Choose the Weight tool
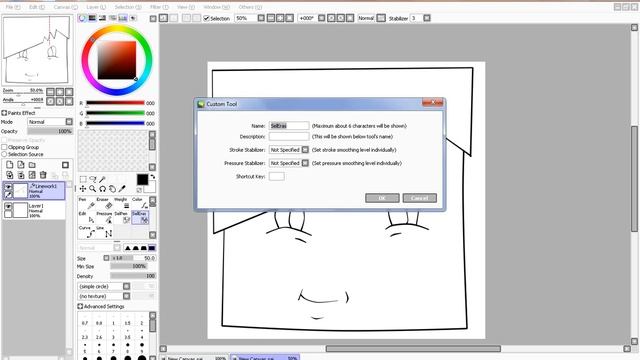This screenshot has height=360, width=640. point(122,203)
